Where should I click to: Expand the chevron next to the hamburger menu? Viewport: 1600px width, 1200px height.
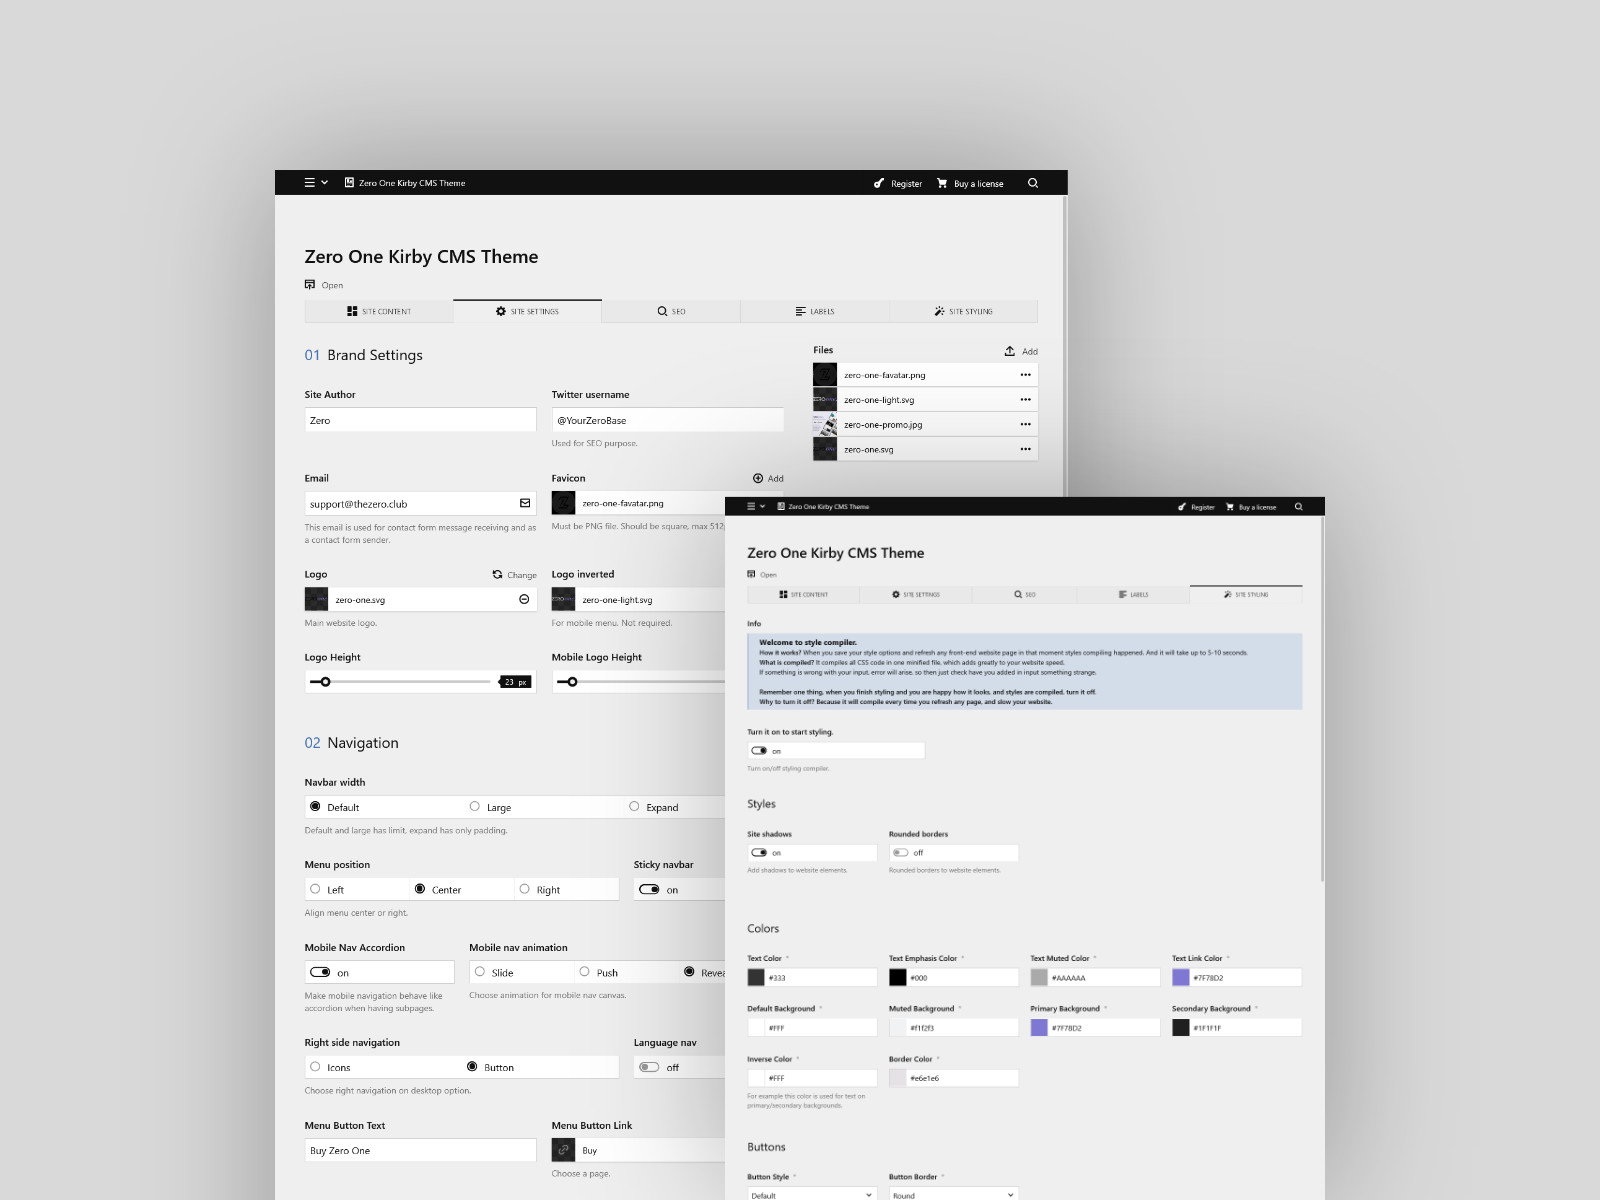coord(326,183)
